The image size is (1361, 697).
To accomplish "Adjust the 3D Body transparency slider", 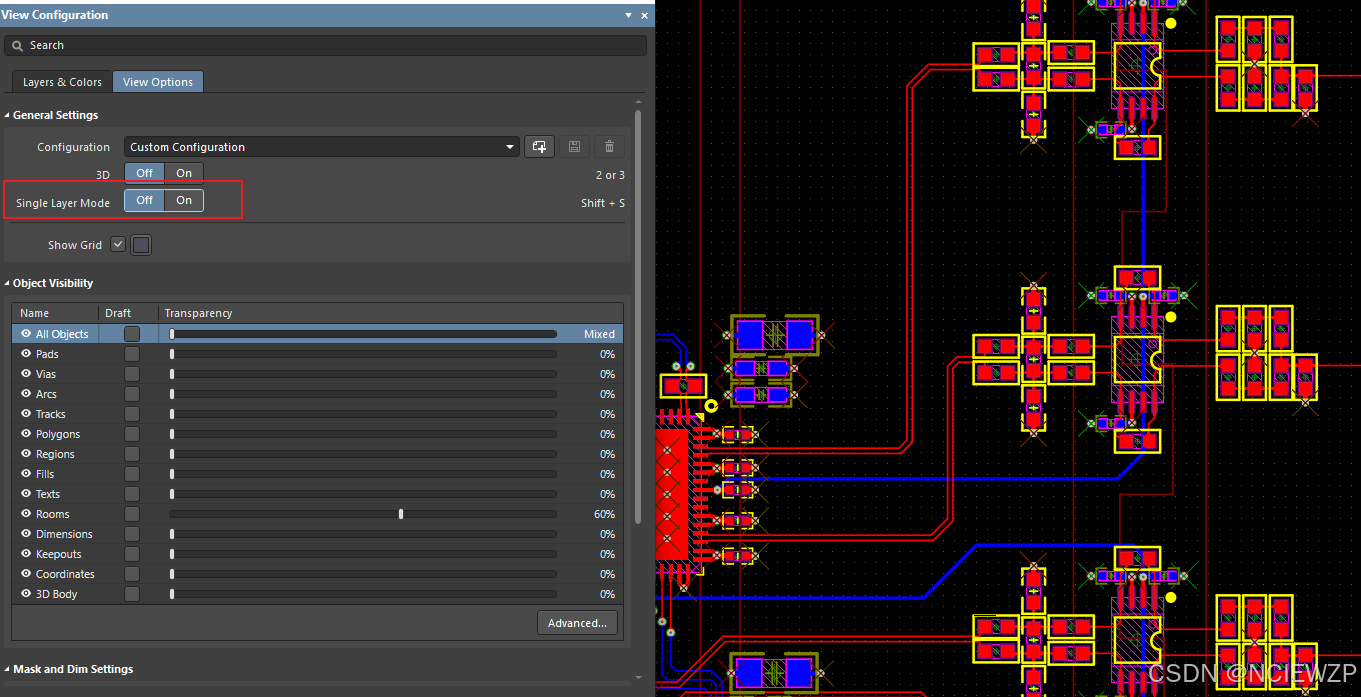I will click(x=363, y=594).
